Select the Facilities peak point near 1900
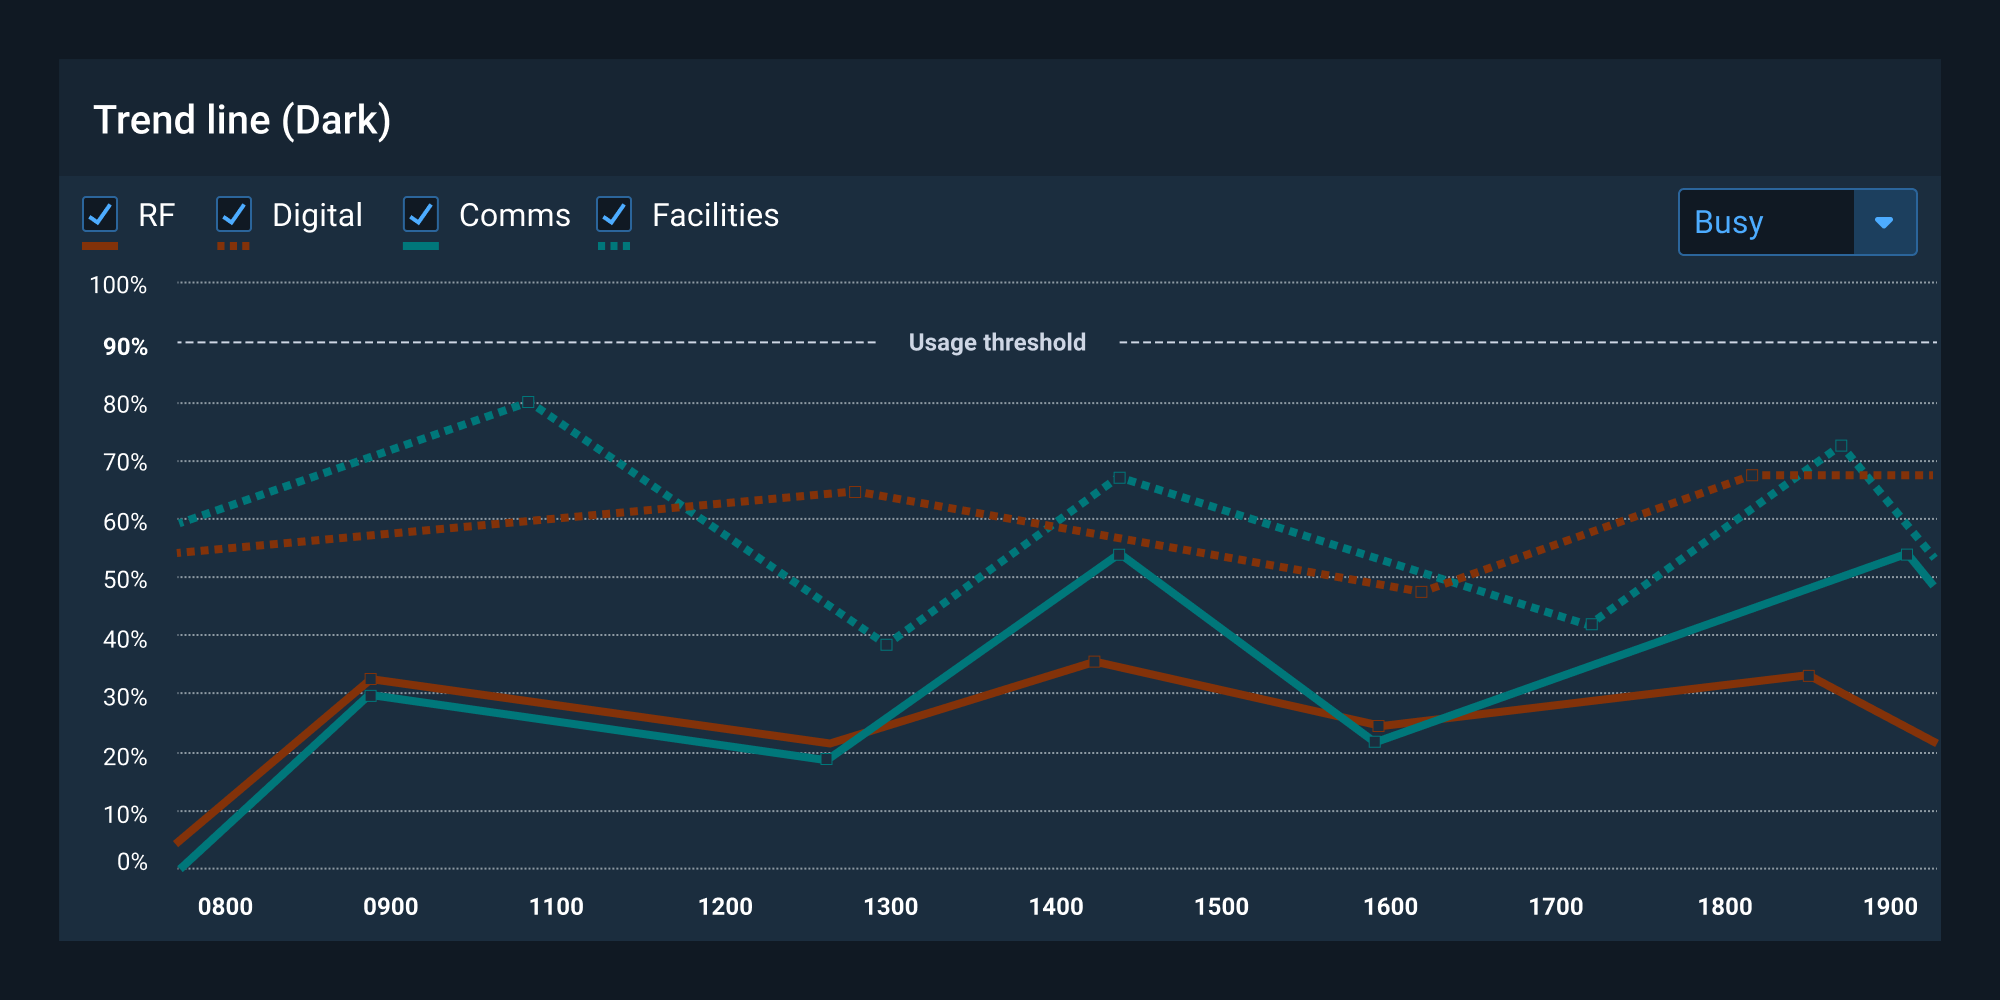2000x1000 pixels. [1841, 446]
